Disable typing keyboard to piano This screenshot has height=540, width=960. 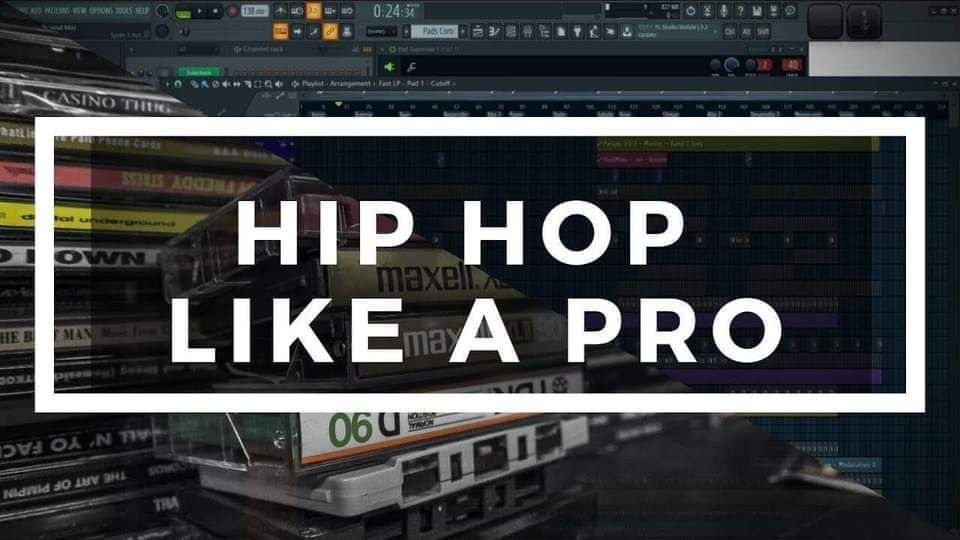(x=280, y=31)
